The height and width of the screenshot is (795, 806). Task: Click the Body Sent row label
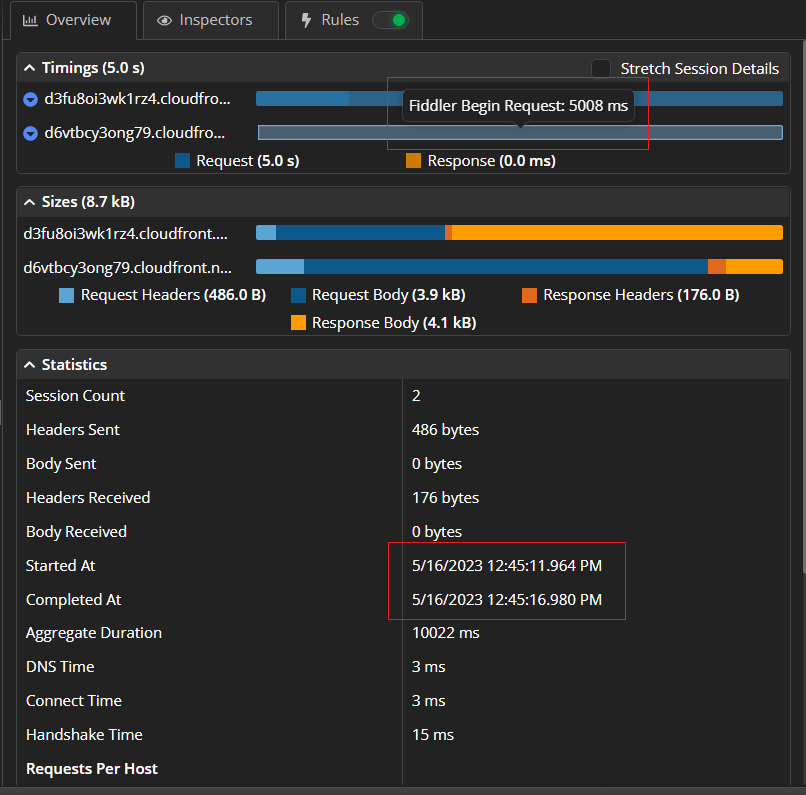61,464
